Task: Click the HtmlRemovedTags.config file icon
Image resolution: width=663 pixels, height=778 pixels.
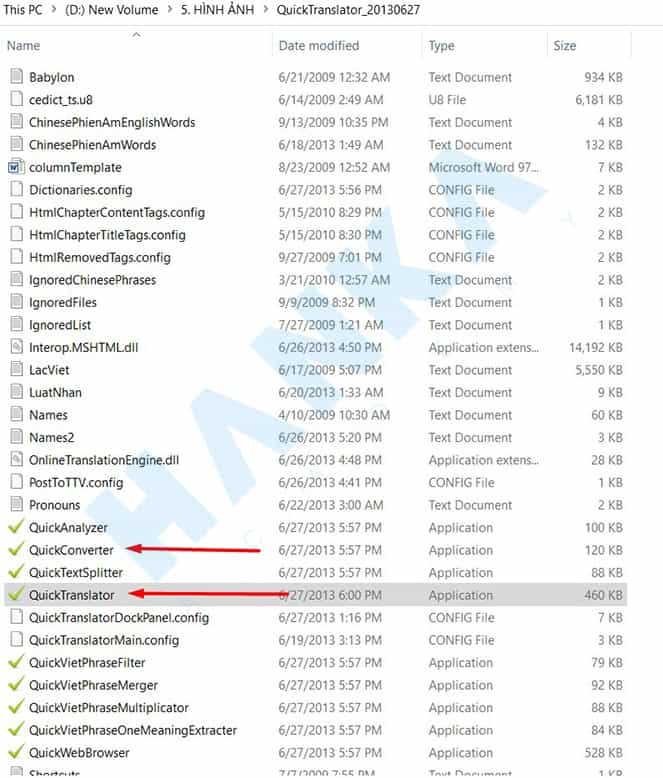Action: coord(16,257)
